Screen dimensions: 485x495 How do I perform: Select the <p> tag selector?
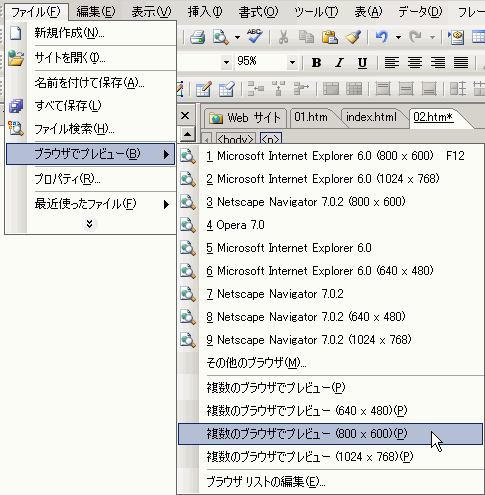[271, 138]
